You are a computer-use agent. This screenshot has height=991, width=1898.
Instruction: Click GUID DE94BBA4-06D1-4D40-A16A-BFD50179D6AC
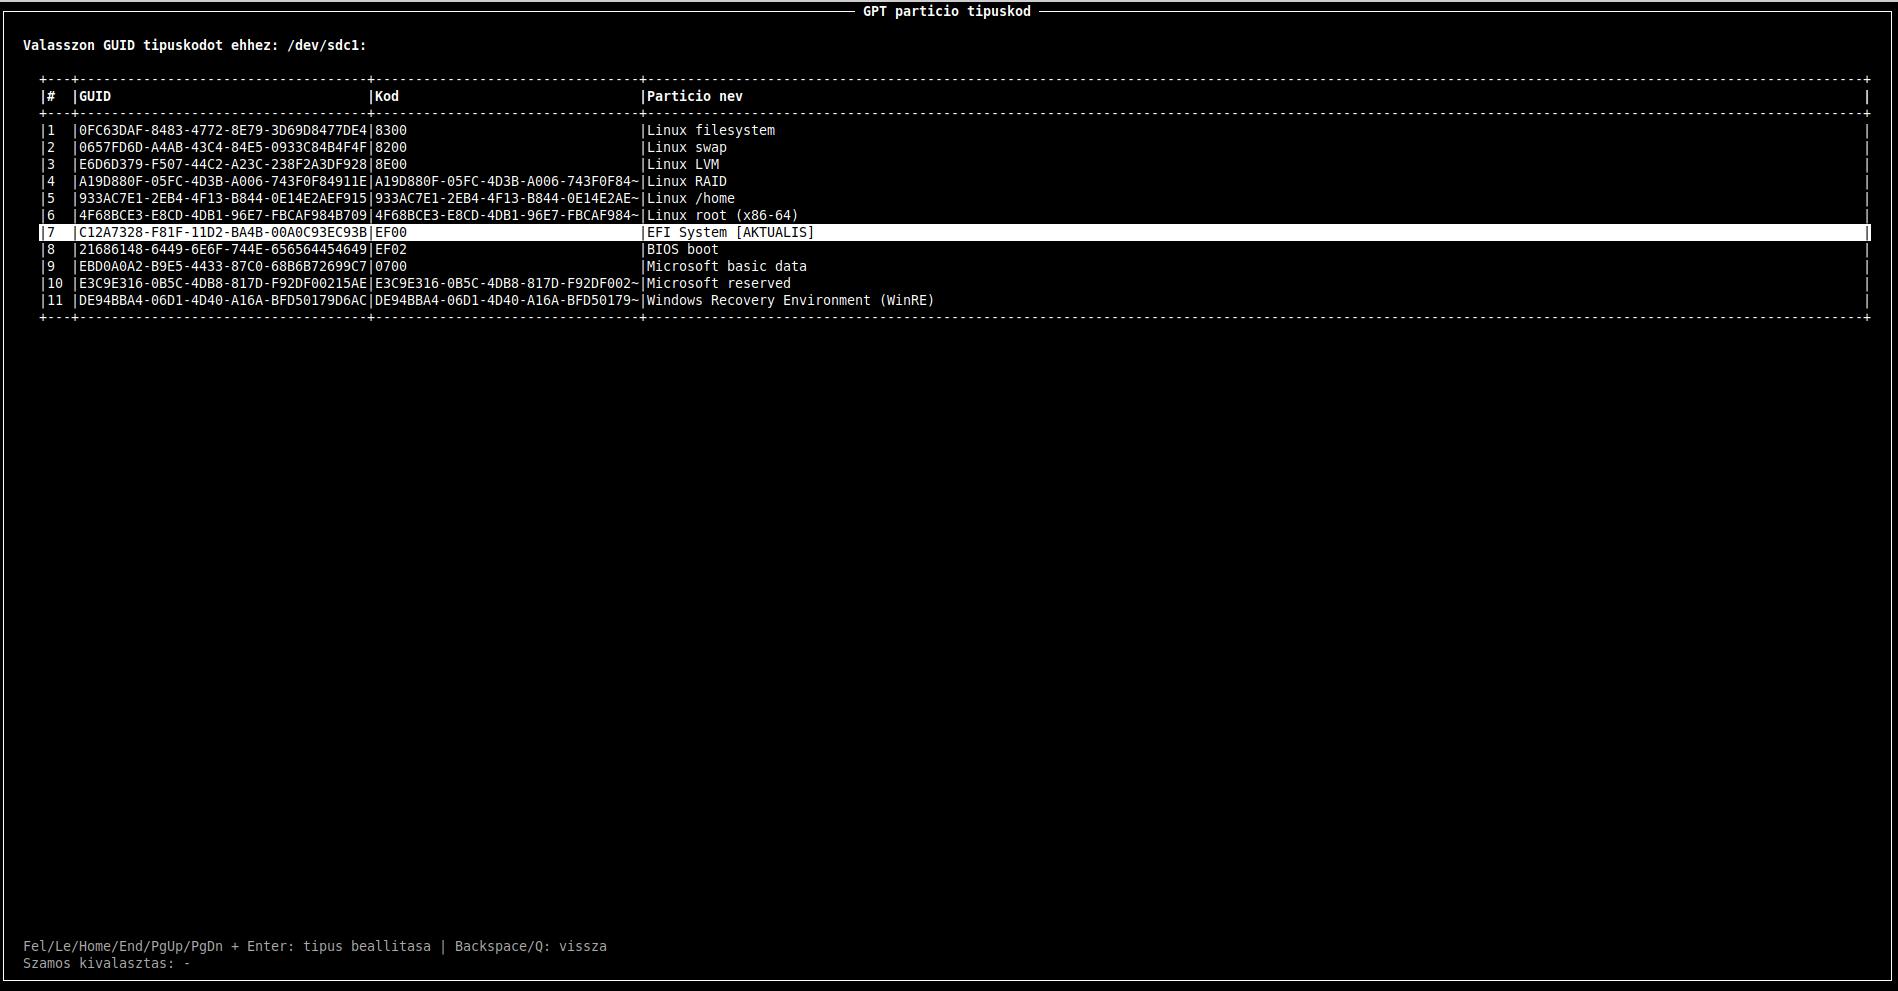point(223,300)
